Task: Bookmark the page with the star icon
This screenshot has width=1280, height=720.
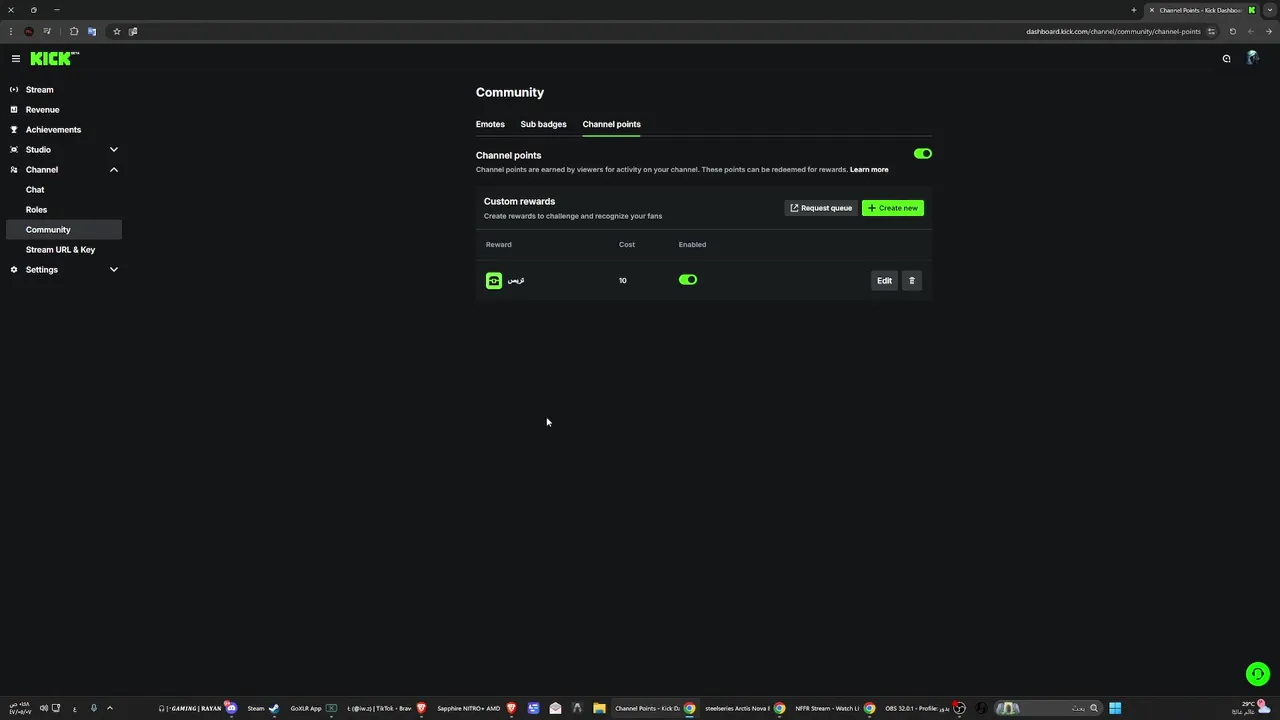Action: tap(117, 31)
